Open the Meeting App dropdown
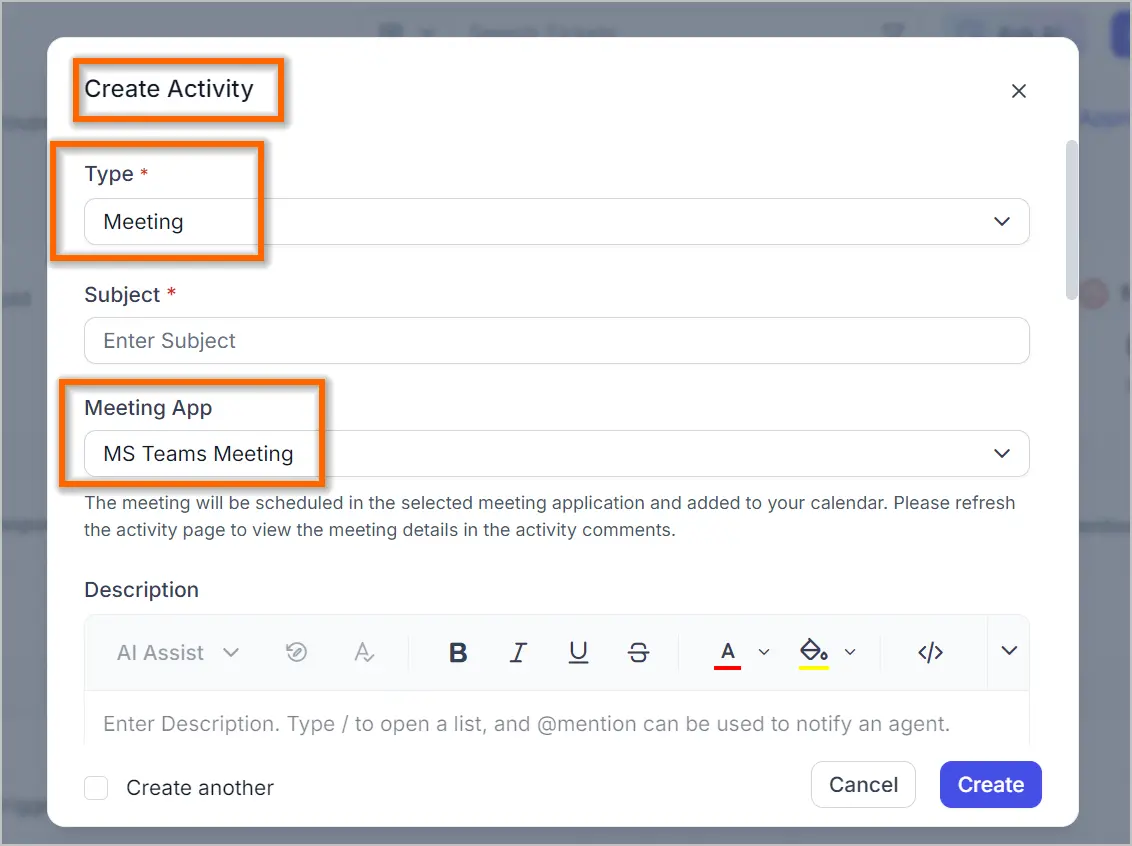This screenshot has height=846, width=1132. 557,453
